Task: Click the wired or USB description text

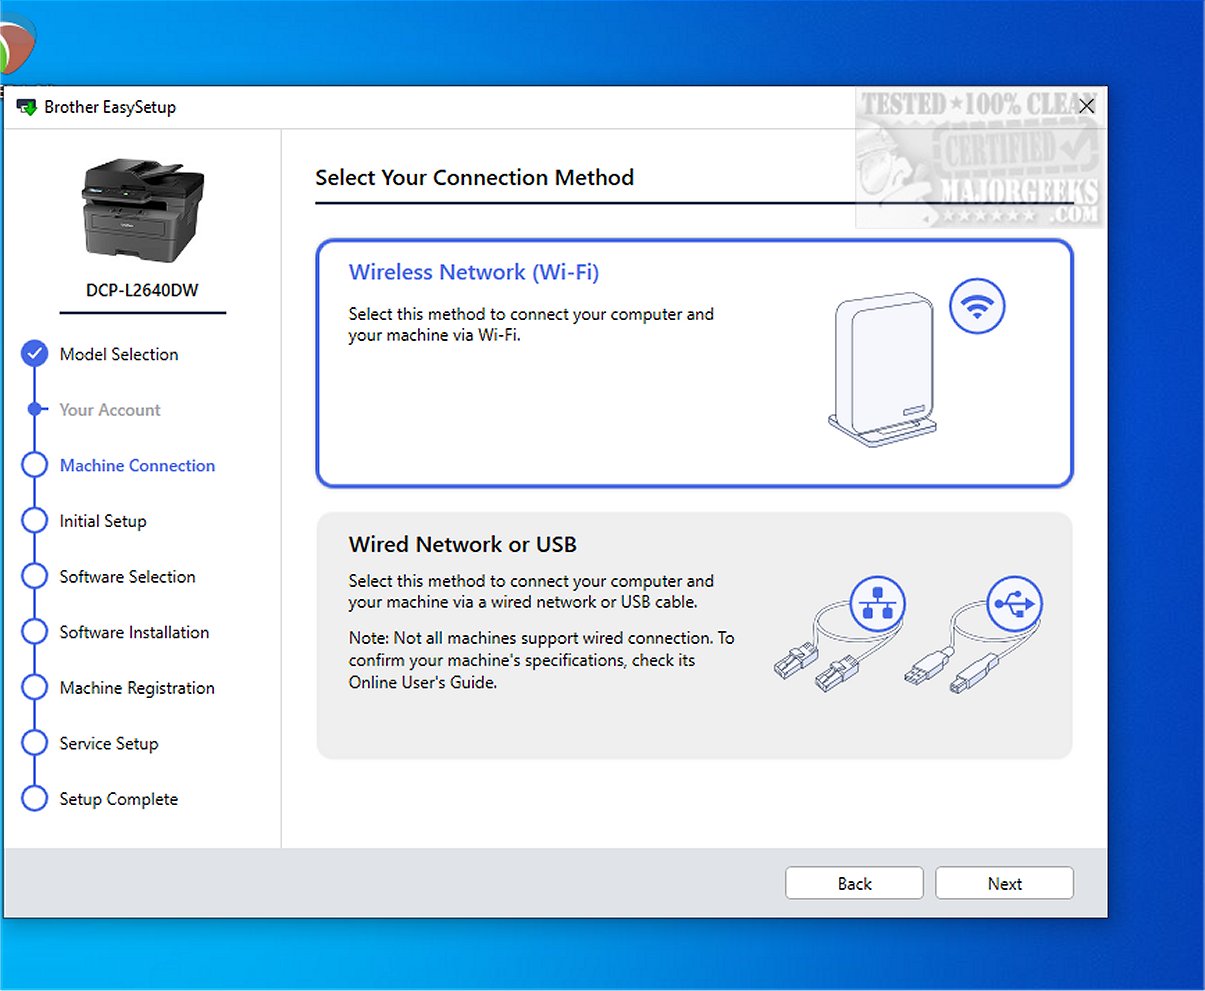Action: click(531, 591)
